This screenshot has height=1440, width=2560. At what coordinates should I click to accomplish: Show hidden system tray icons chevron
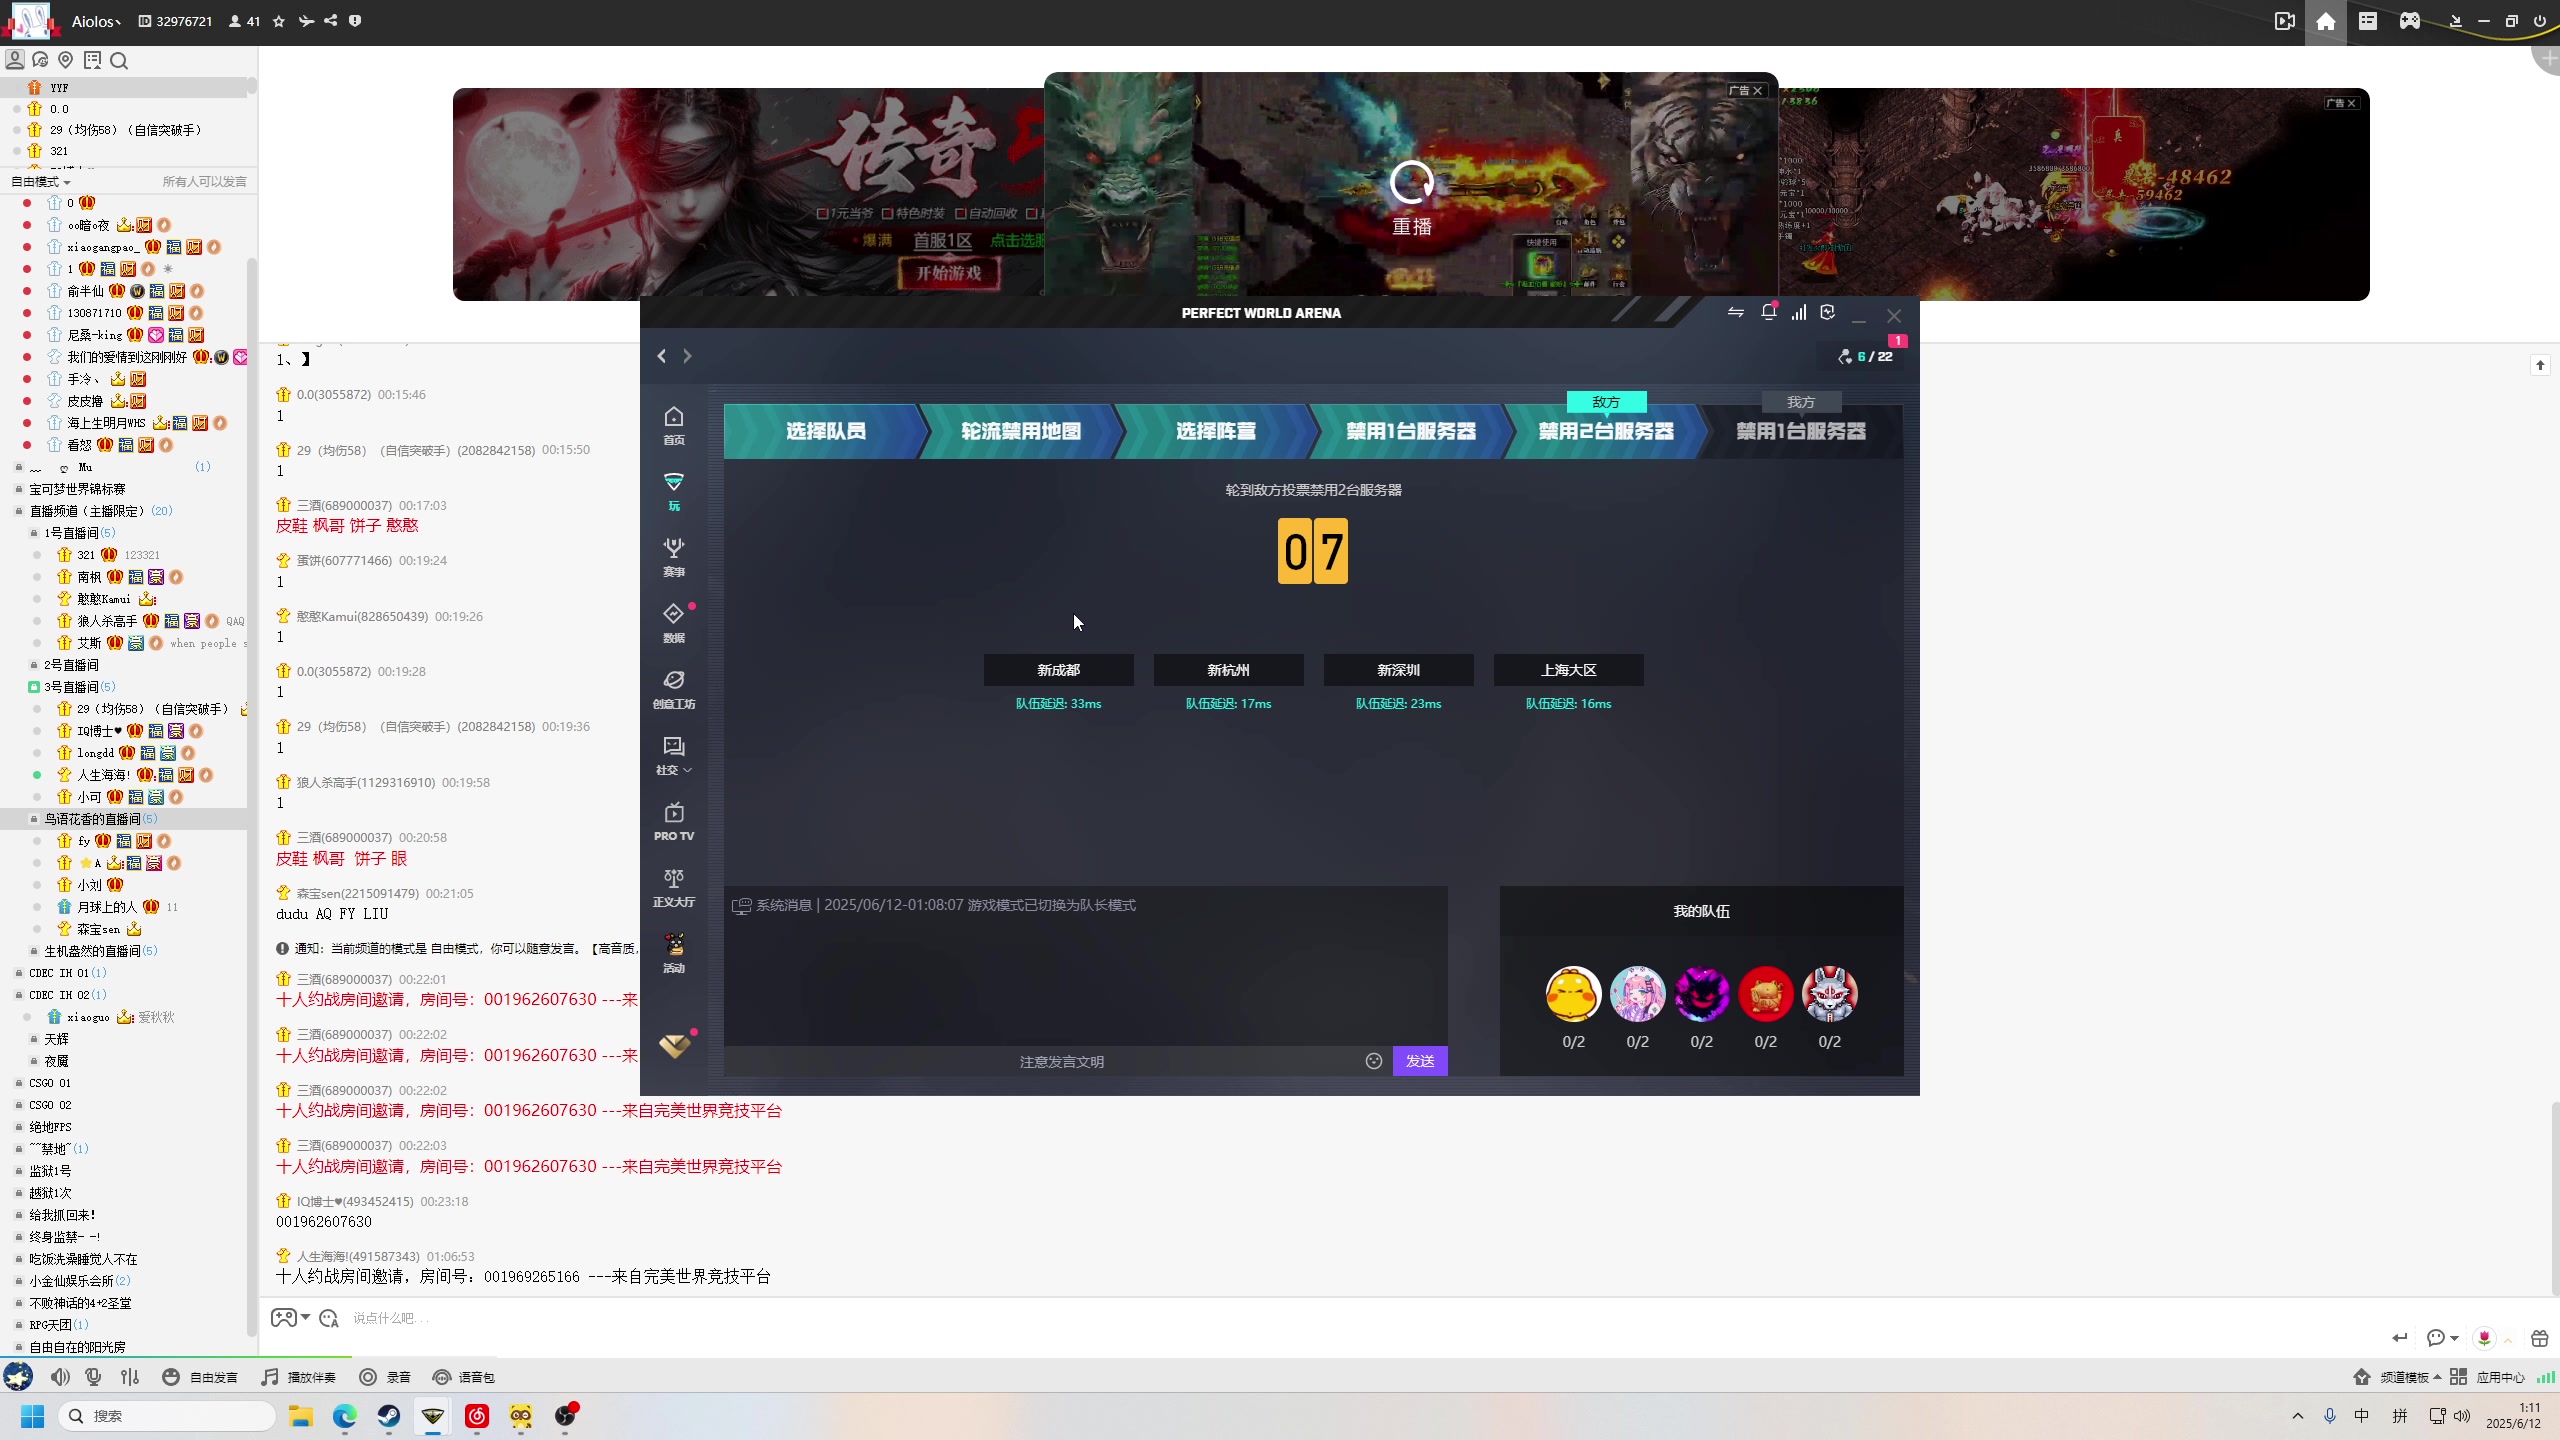click(x=2298, y=1416)
